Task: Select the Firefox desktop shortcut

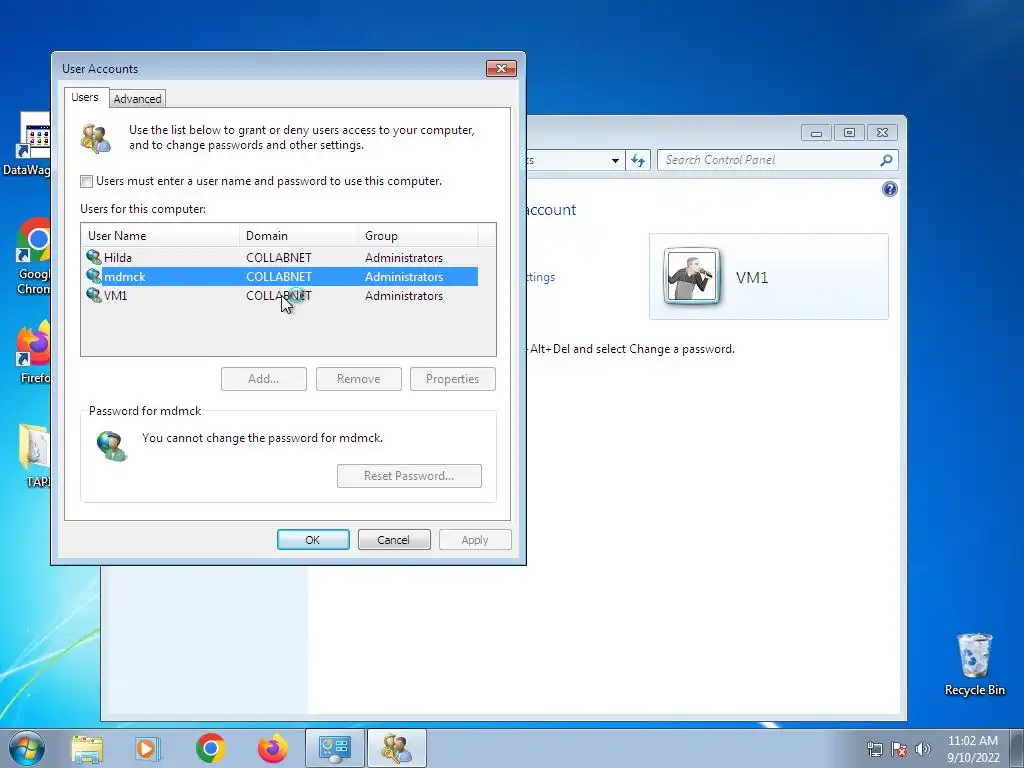Action: point(34,353)
